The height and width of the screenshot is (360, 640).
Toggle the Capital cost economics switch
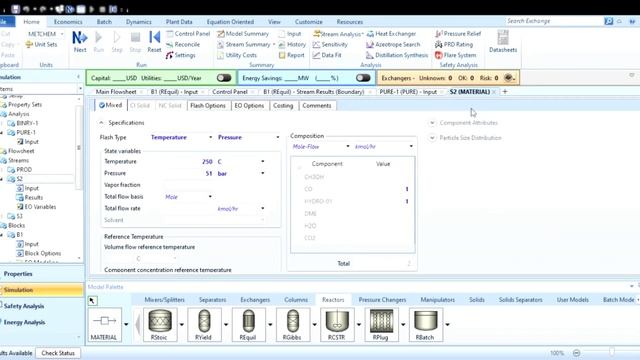pos(224,78)
